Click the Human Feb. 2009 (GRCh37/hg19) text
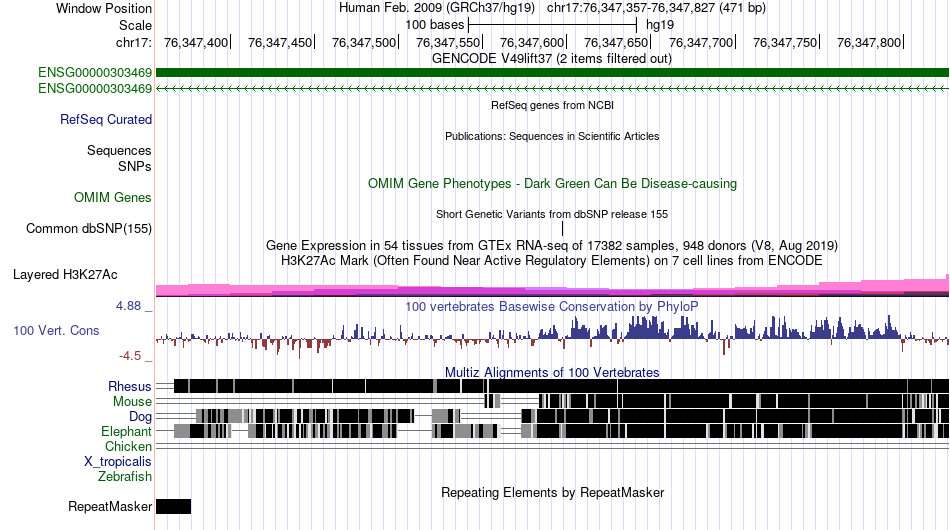Screen dimensions: 950x530 pyautogui.click(x=437, y=8)
